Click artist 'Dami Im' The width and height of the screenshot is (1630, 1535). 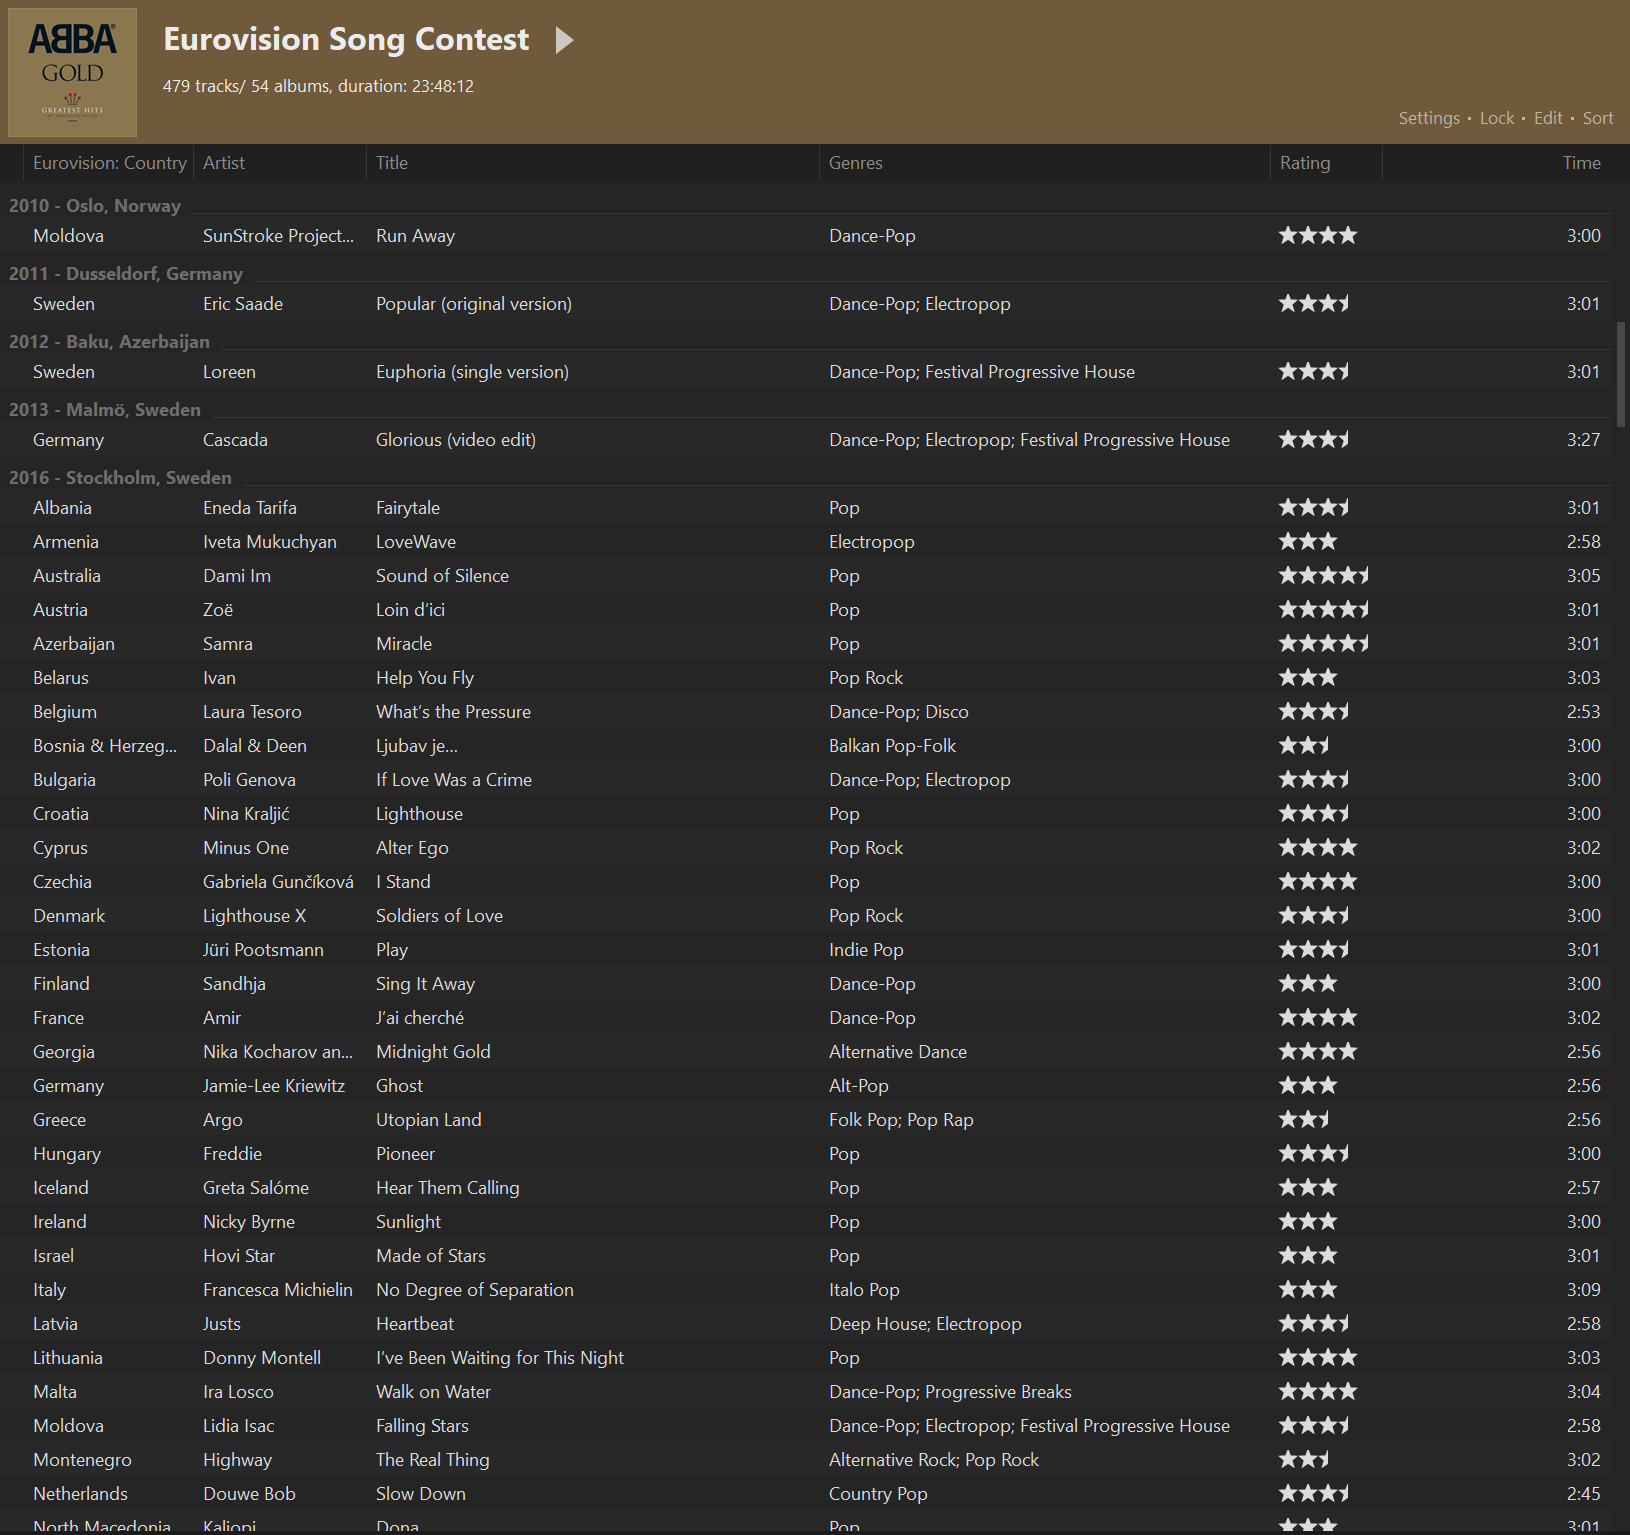tap(237, 576)
